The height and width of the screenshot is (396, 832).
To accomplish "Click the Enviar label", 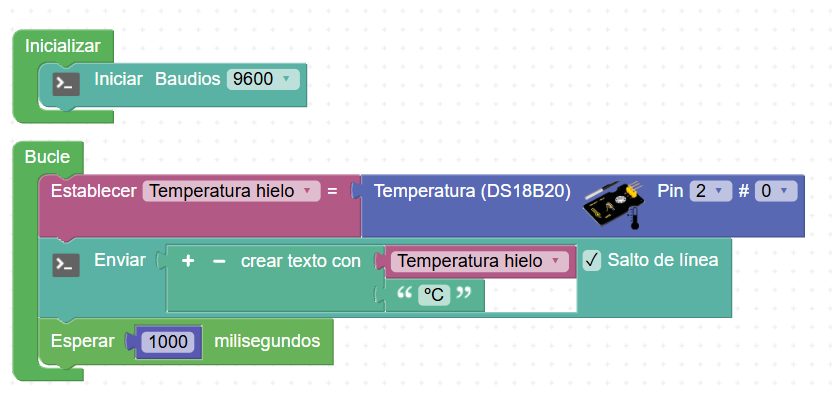I will [x=120, y=260].
